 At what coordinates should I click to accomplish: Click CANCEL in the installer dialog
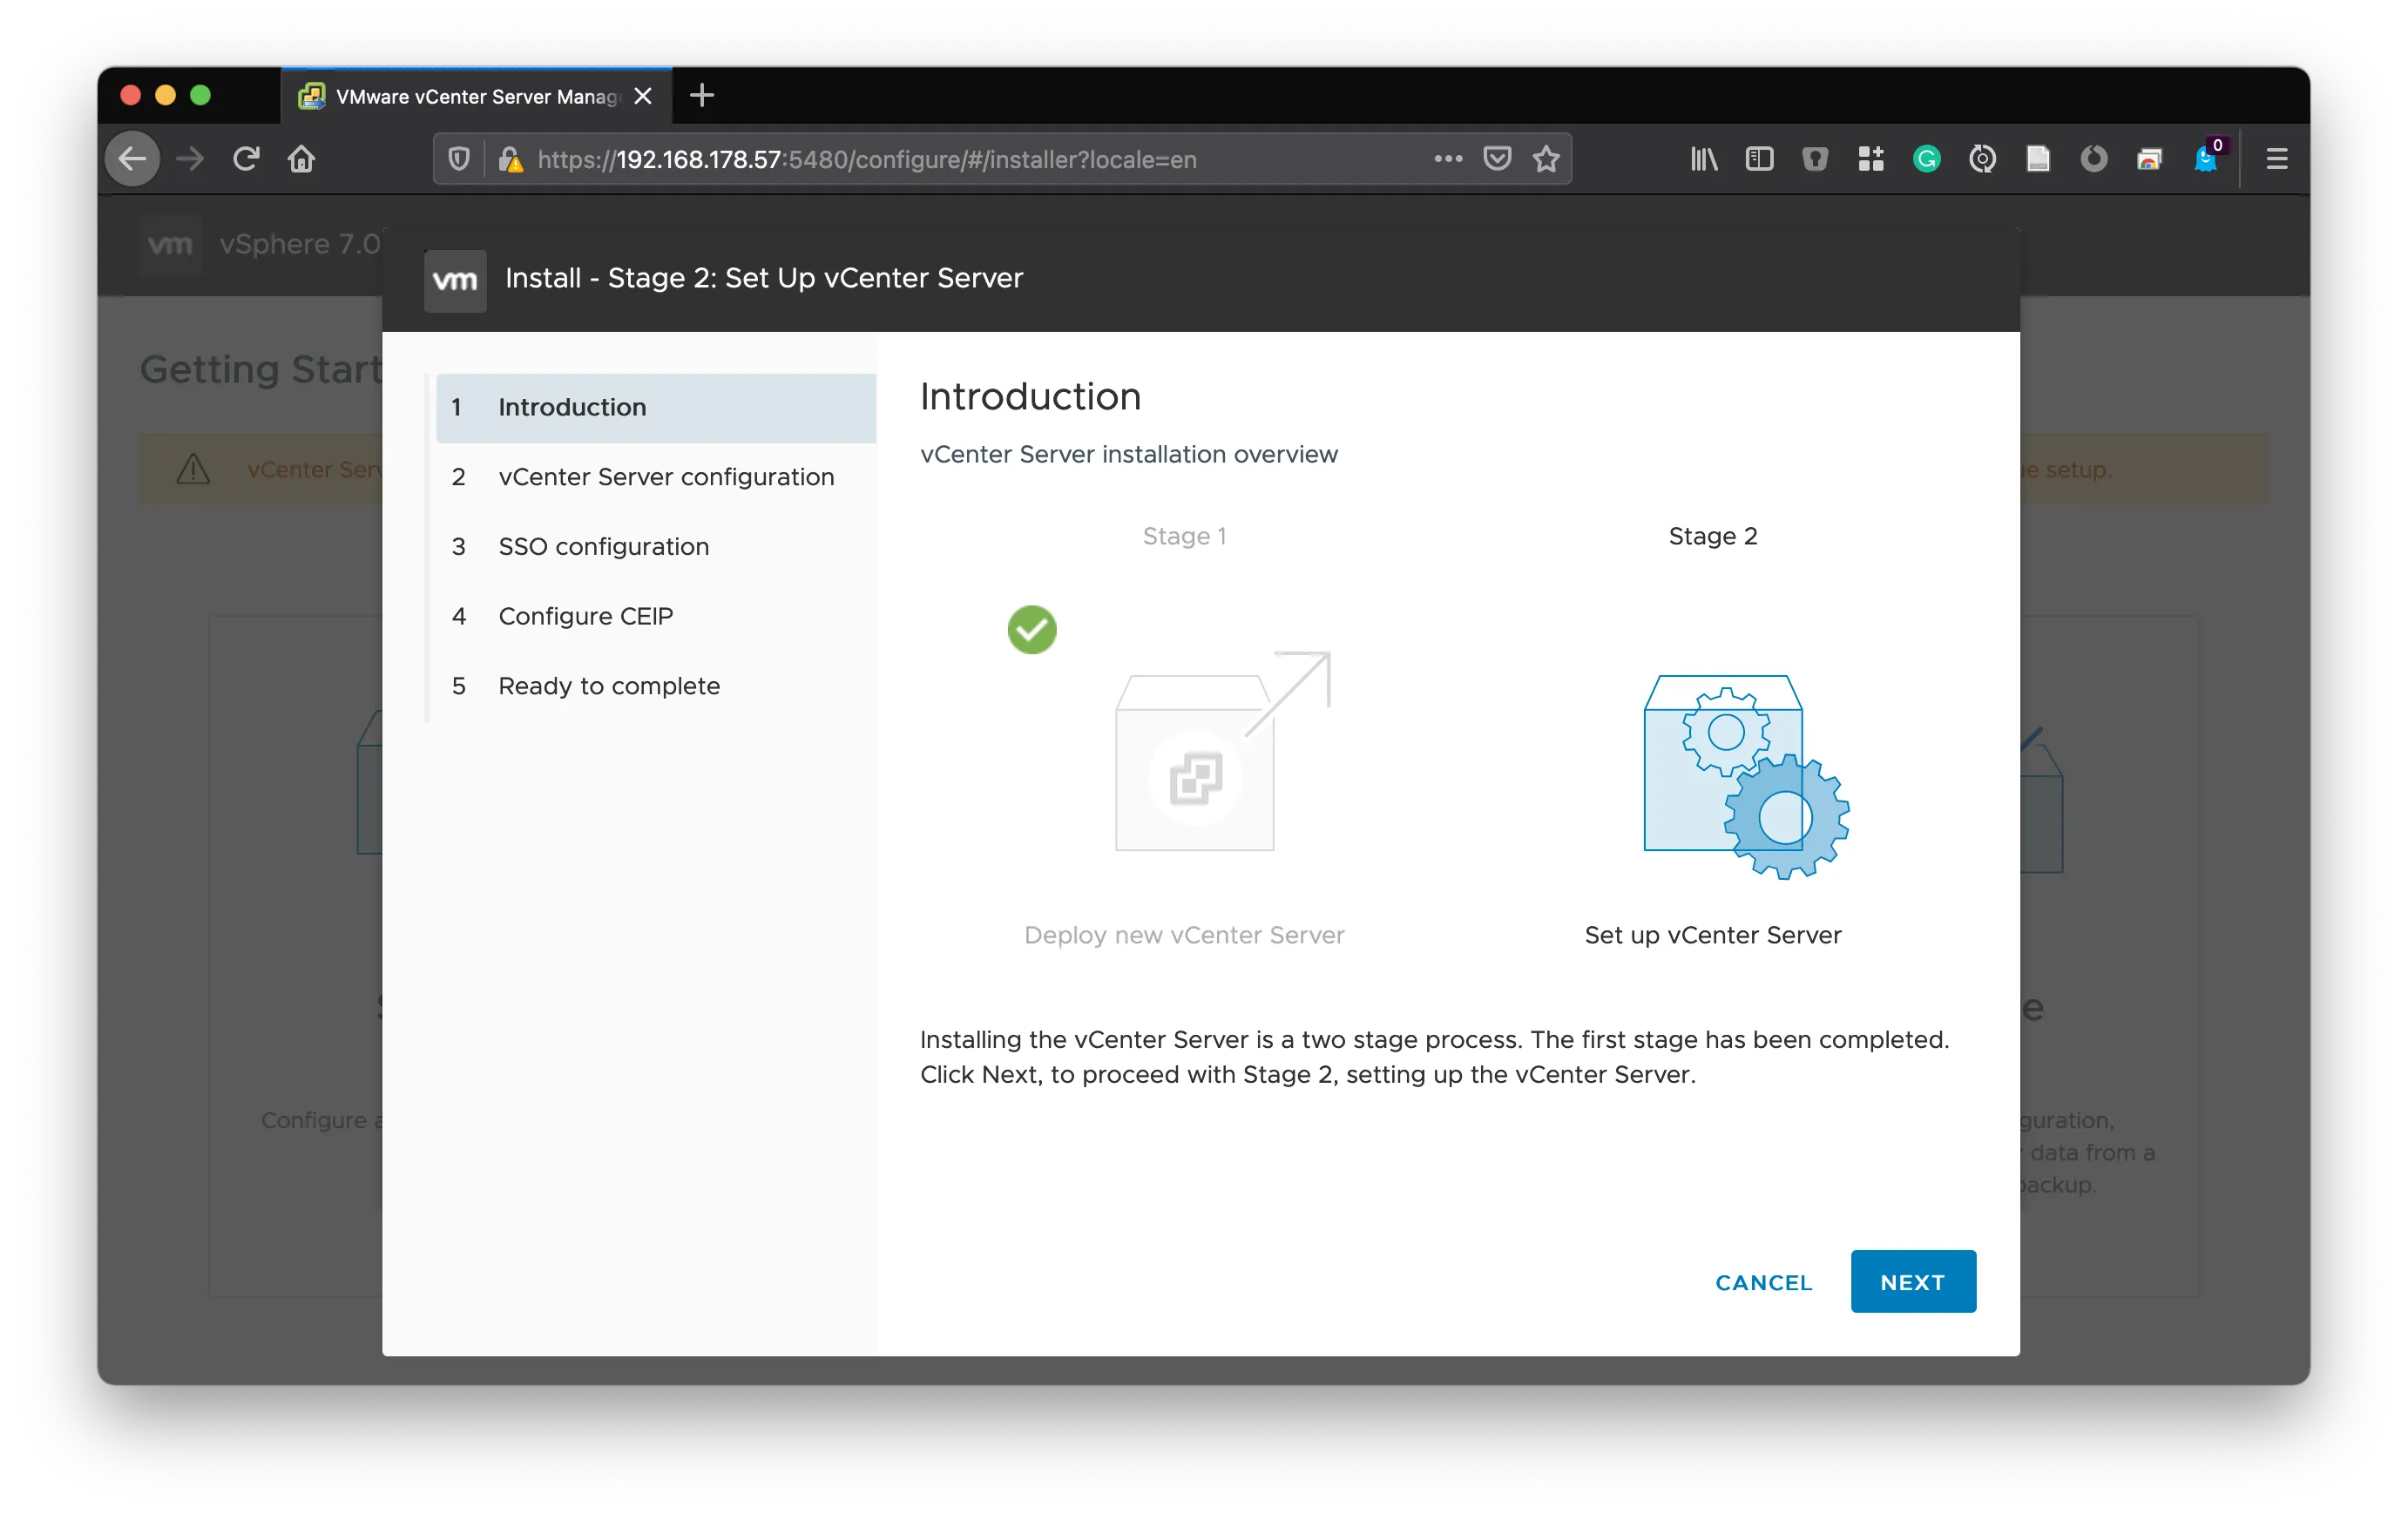click(1763, 1282)
